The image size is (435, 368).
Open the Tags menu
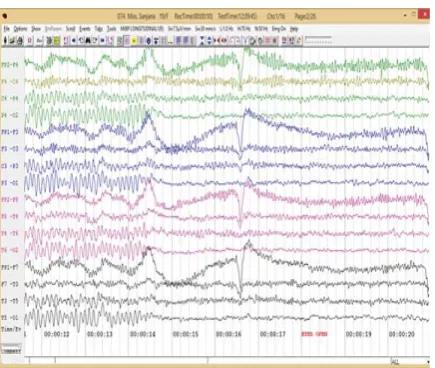[99, 29]
